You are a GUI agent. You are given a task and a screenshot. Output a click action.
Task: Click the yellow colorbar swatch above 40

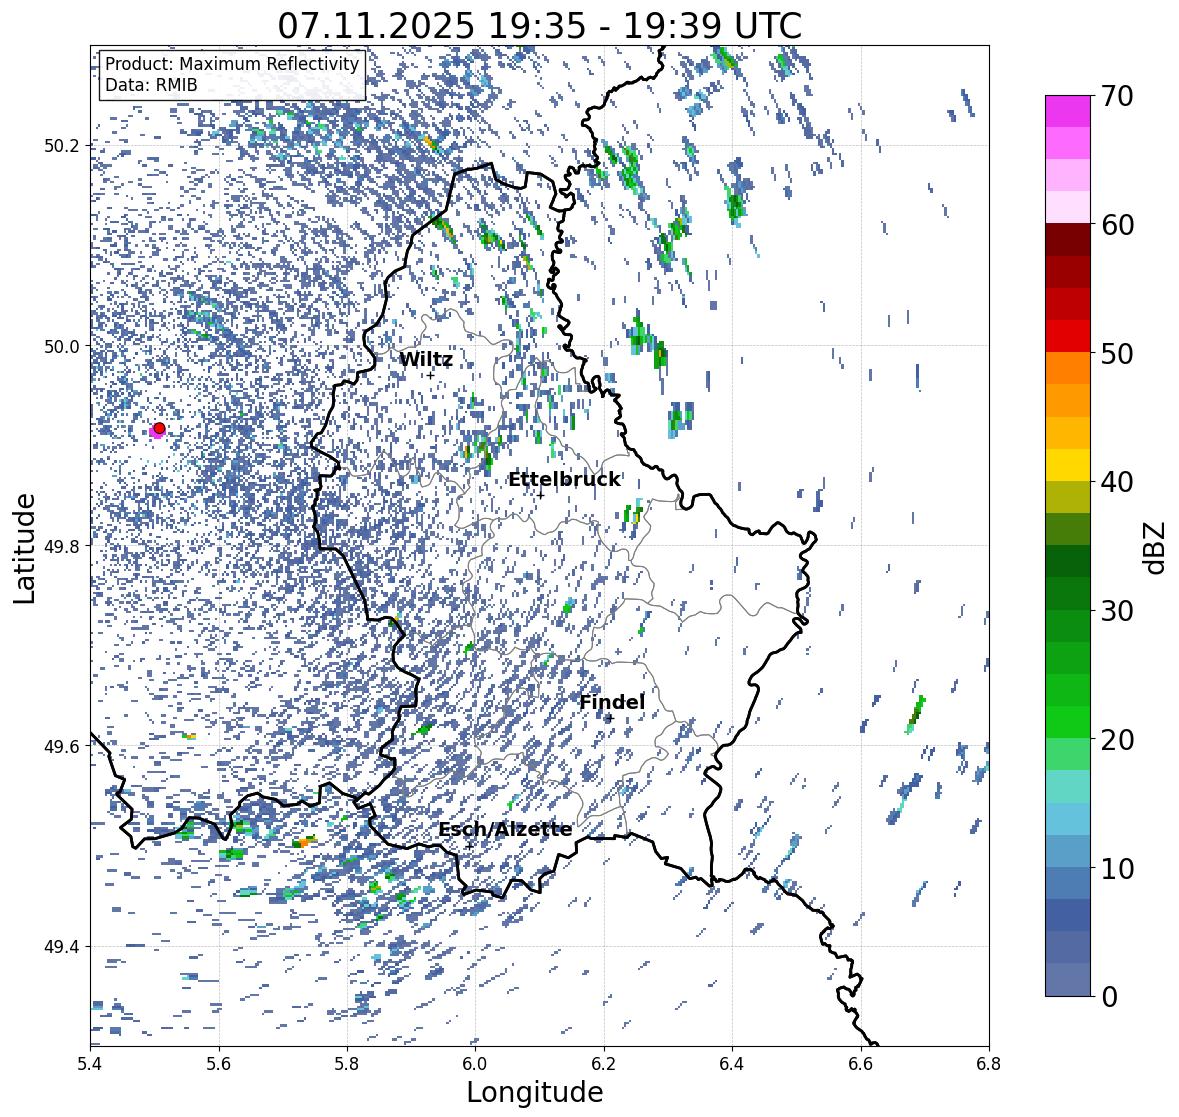pyautogui.click(x=1068, y=465)
